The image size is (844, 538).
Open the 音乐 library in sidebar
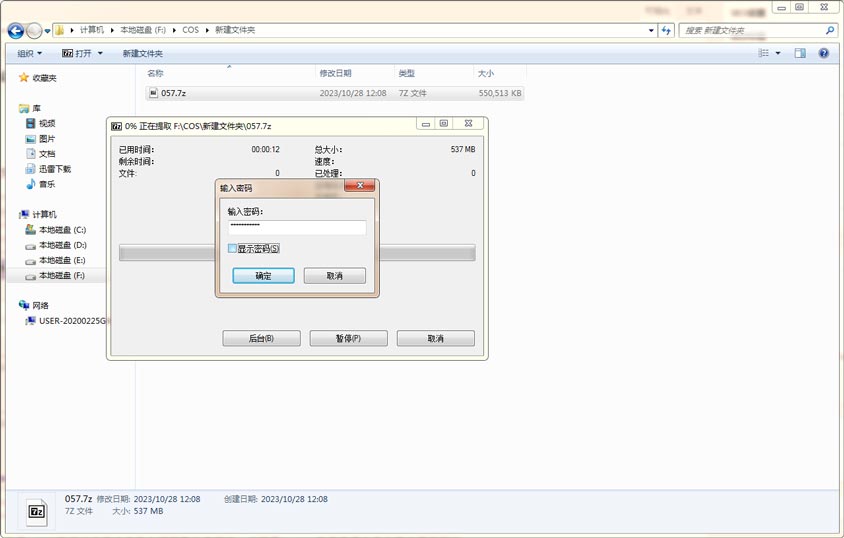coord(46,184)
